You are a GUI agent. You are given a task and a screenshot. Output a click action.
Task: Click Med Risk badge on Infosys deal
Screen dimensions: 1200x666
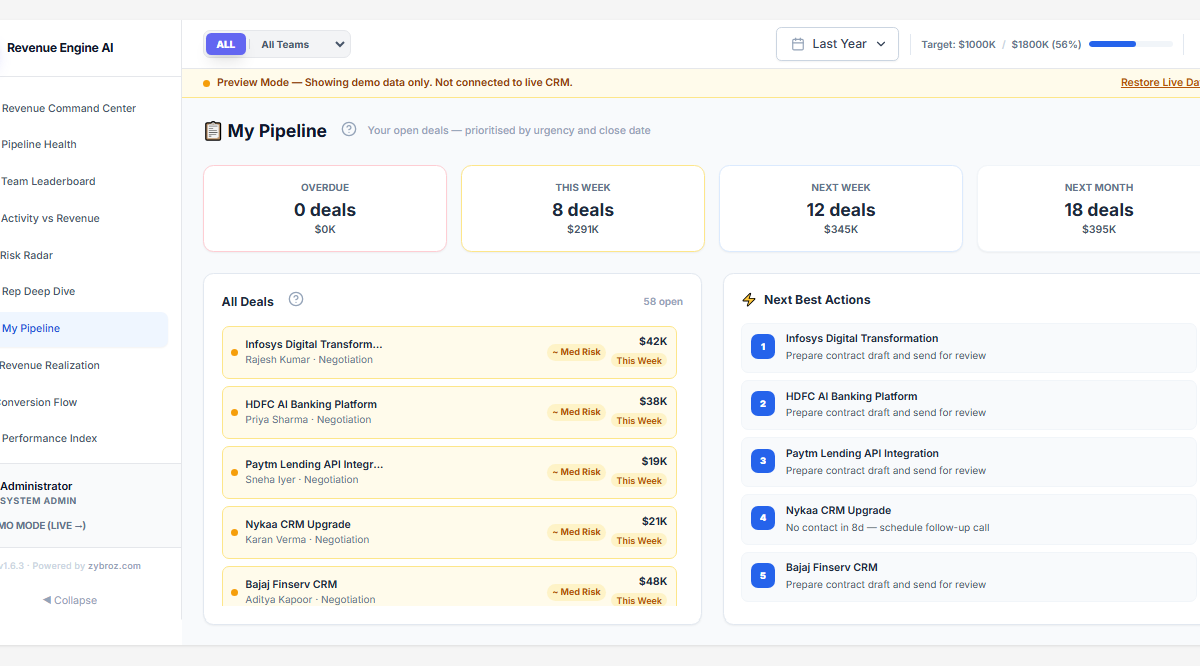click(577, 352)
